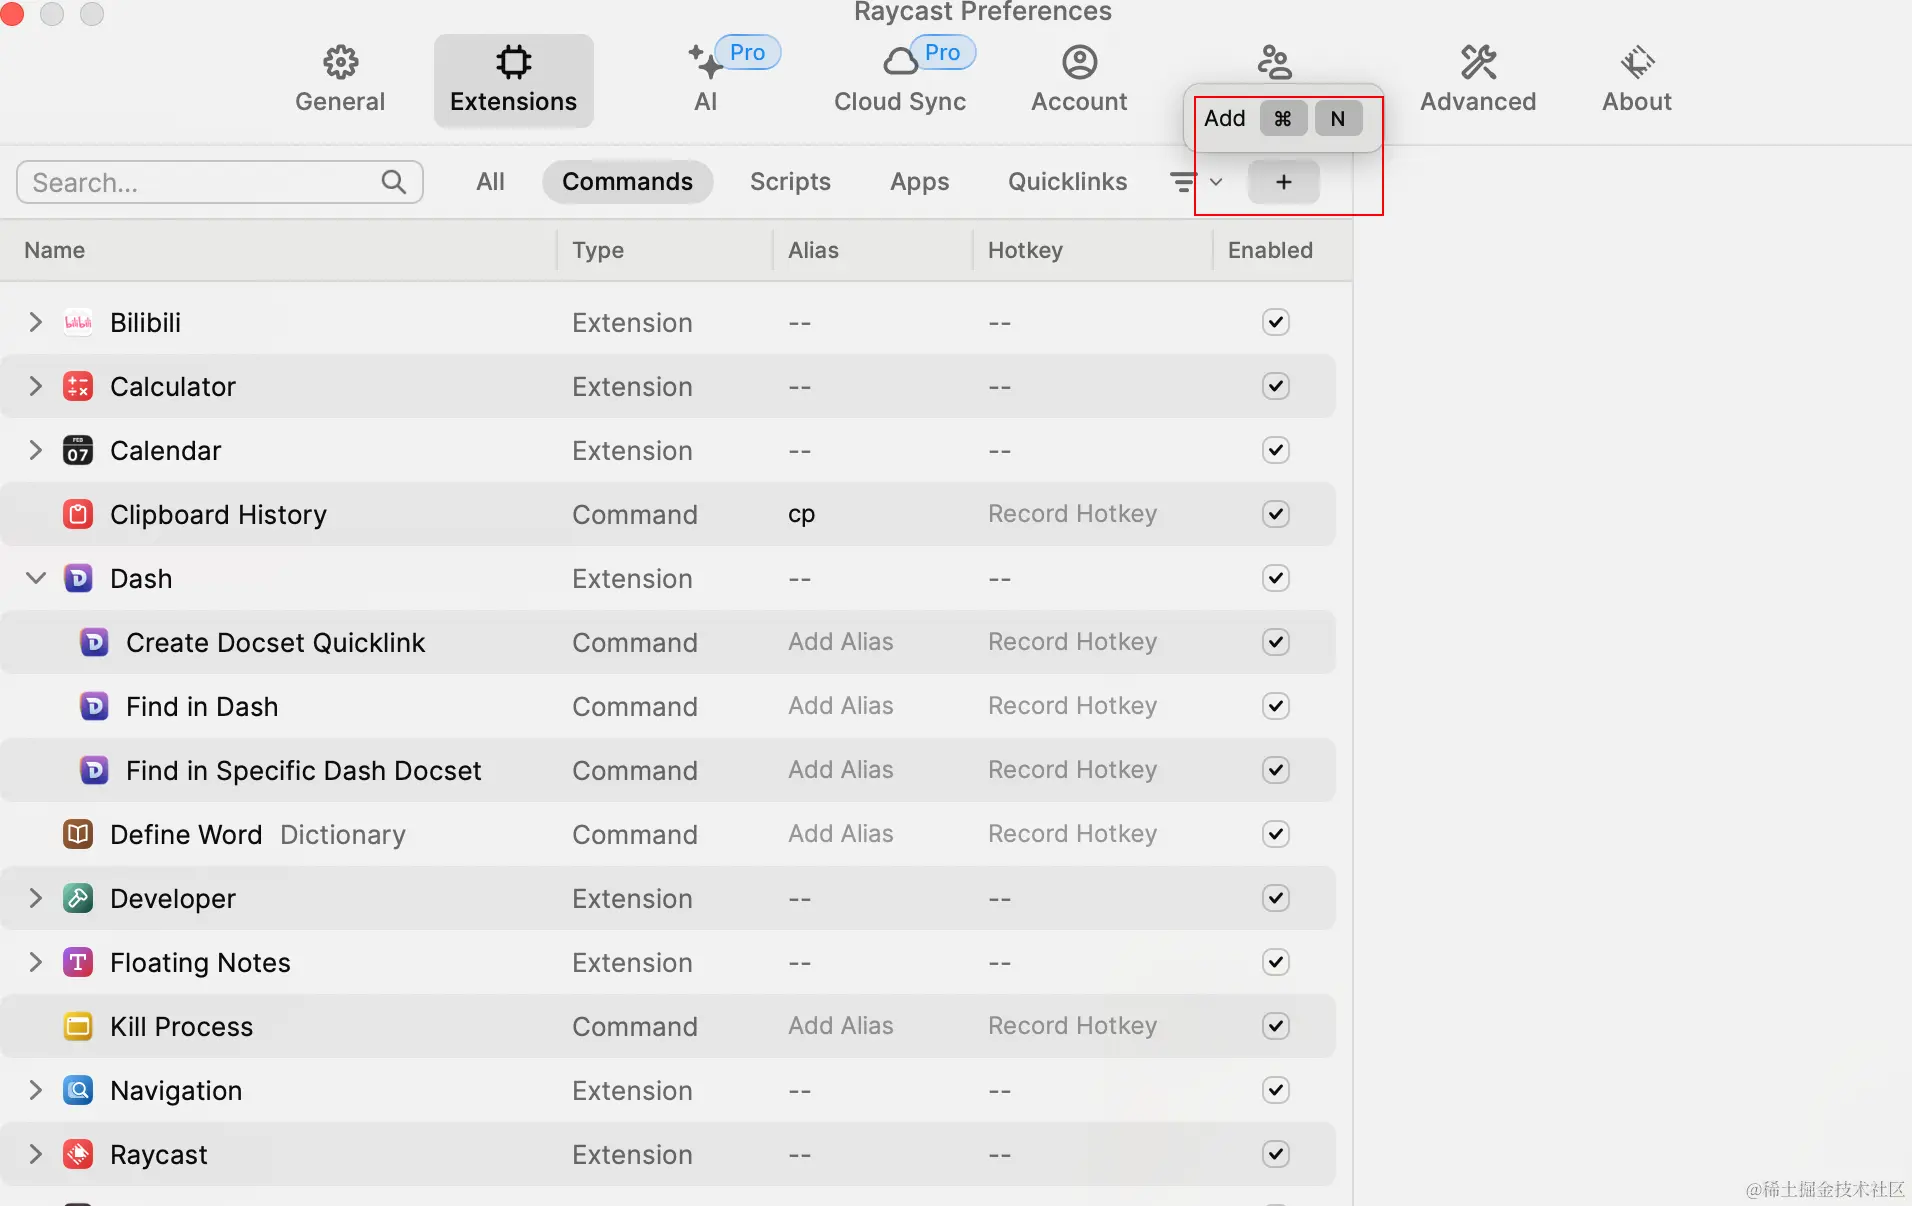Disable Define Word command checkbox
Screen dimensions: 1912x1206
[x=1276, y=834]
